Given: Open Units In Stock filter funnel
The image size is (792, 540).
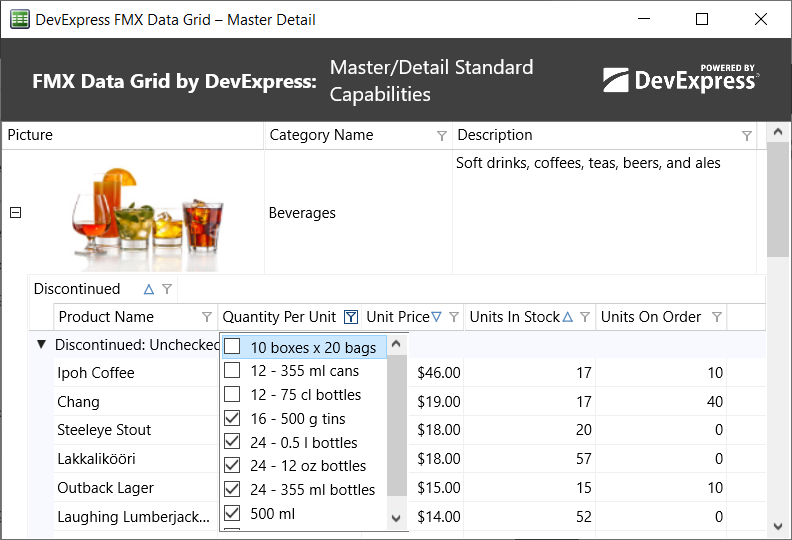Looking at the screenshot, I should [585, 317].
